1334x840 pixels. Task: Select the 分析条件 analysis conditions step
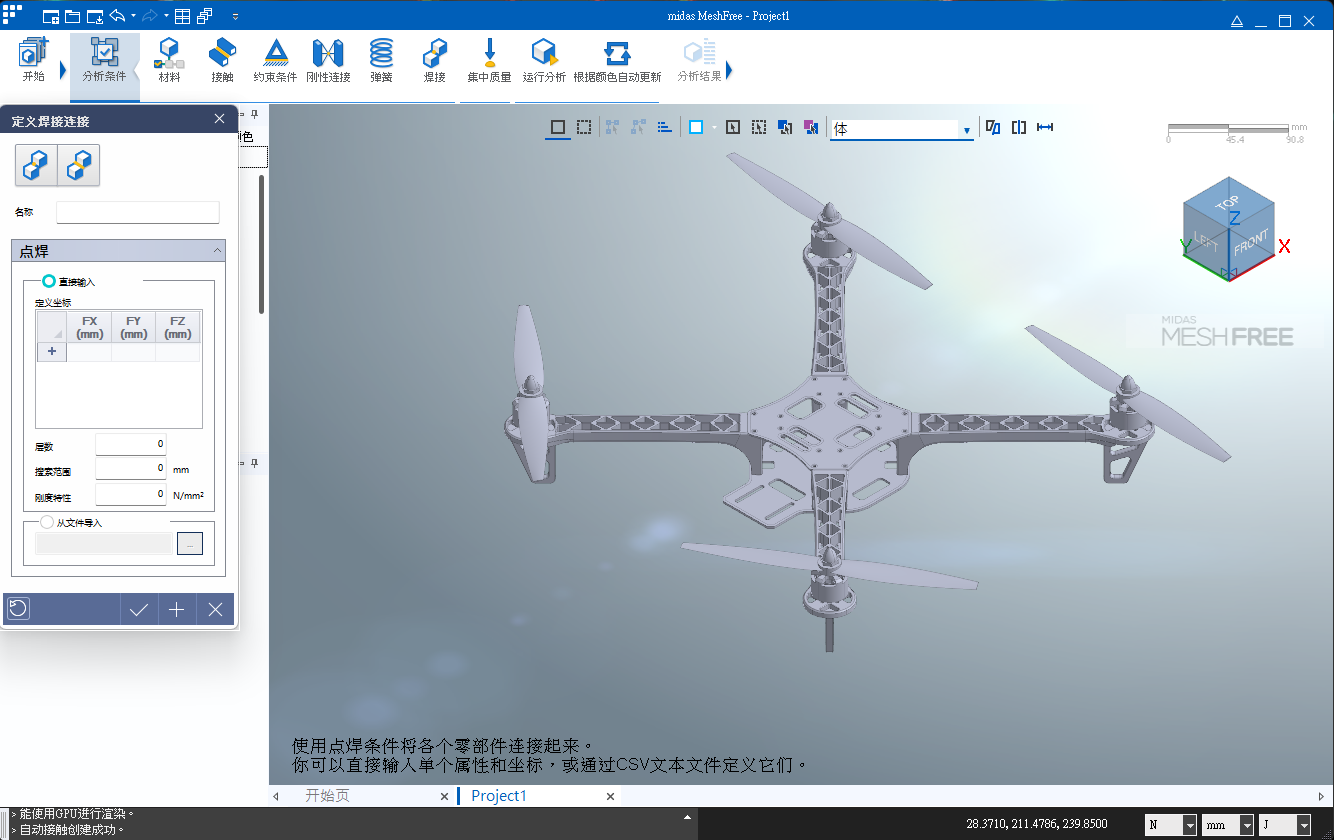pos(104,59)
